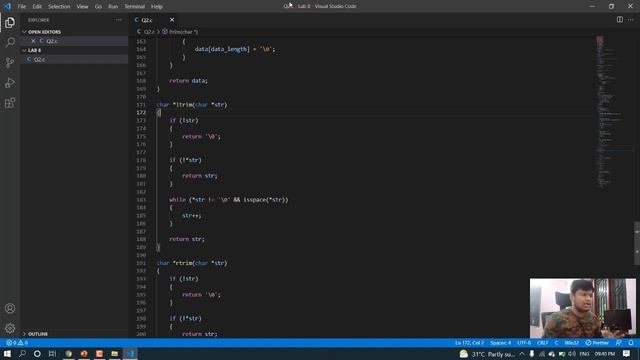Click the Split Editor icon
Viewport: 640px width, 360px height.
pos(620,20)
